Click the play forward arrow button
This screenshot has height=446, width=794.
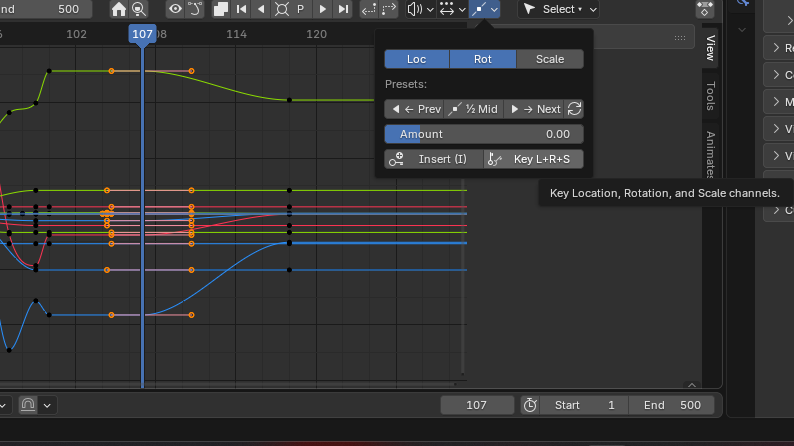pos(322,9)
